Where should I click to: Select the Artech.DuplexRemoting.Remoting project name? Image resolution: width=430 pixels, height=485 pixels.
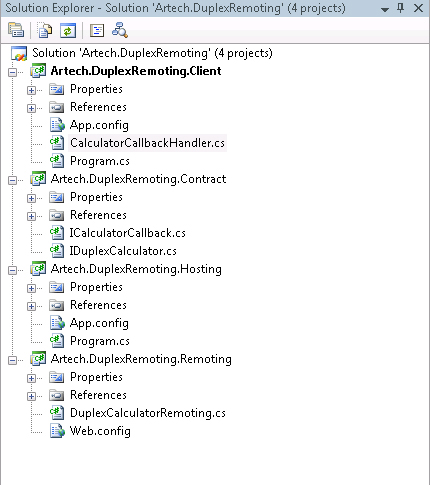pyautogui.click(x=141, y=359)
